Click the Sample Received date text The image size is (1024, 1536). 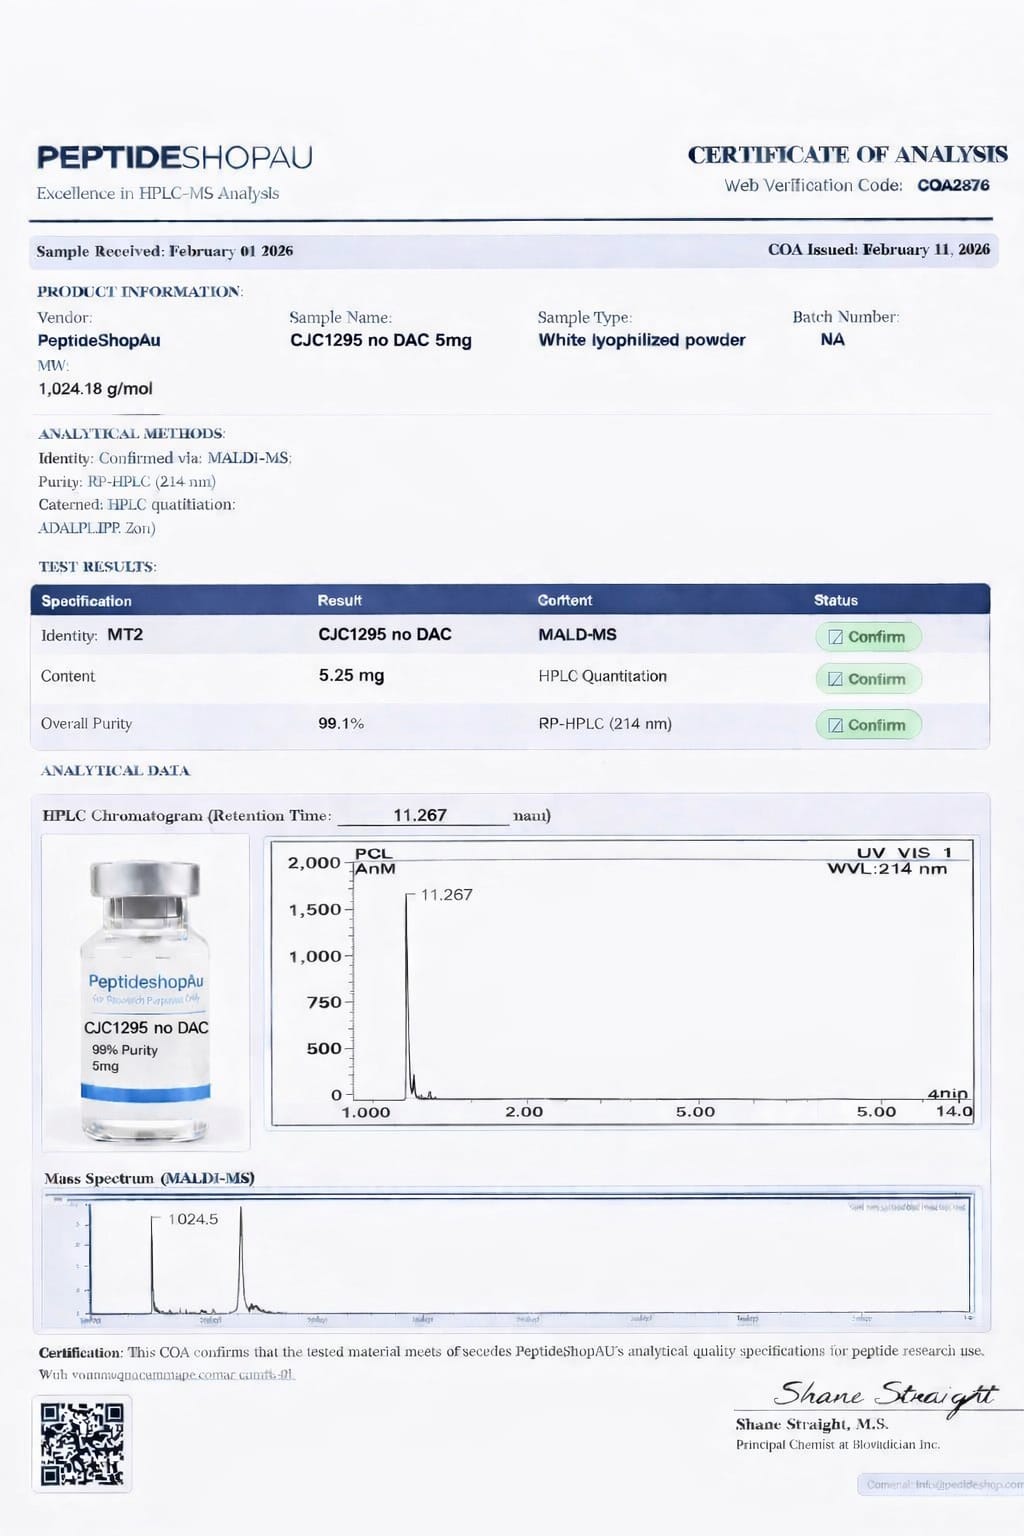pos(165,250)
